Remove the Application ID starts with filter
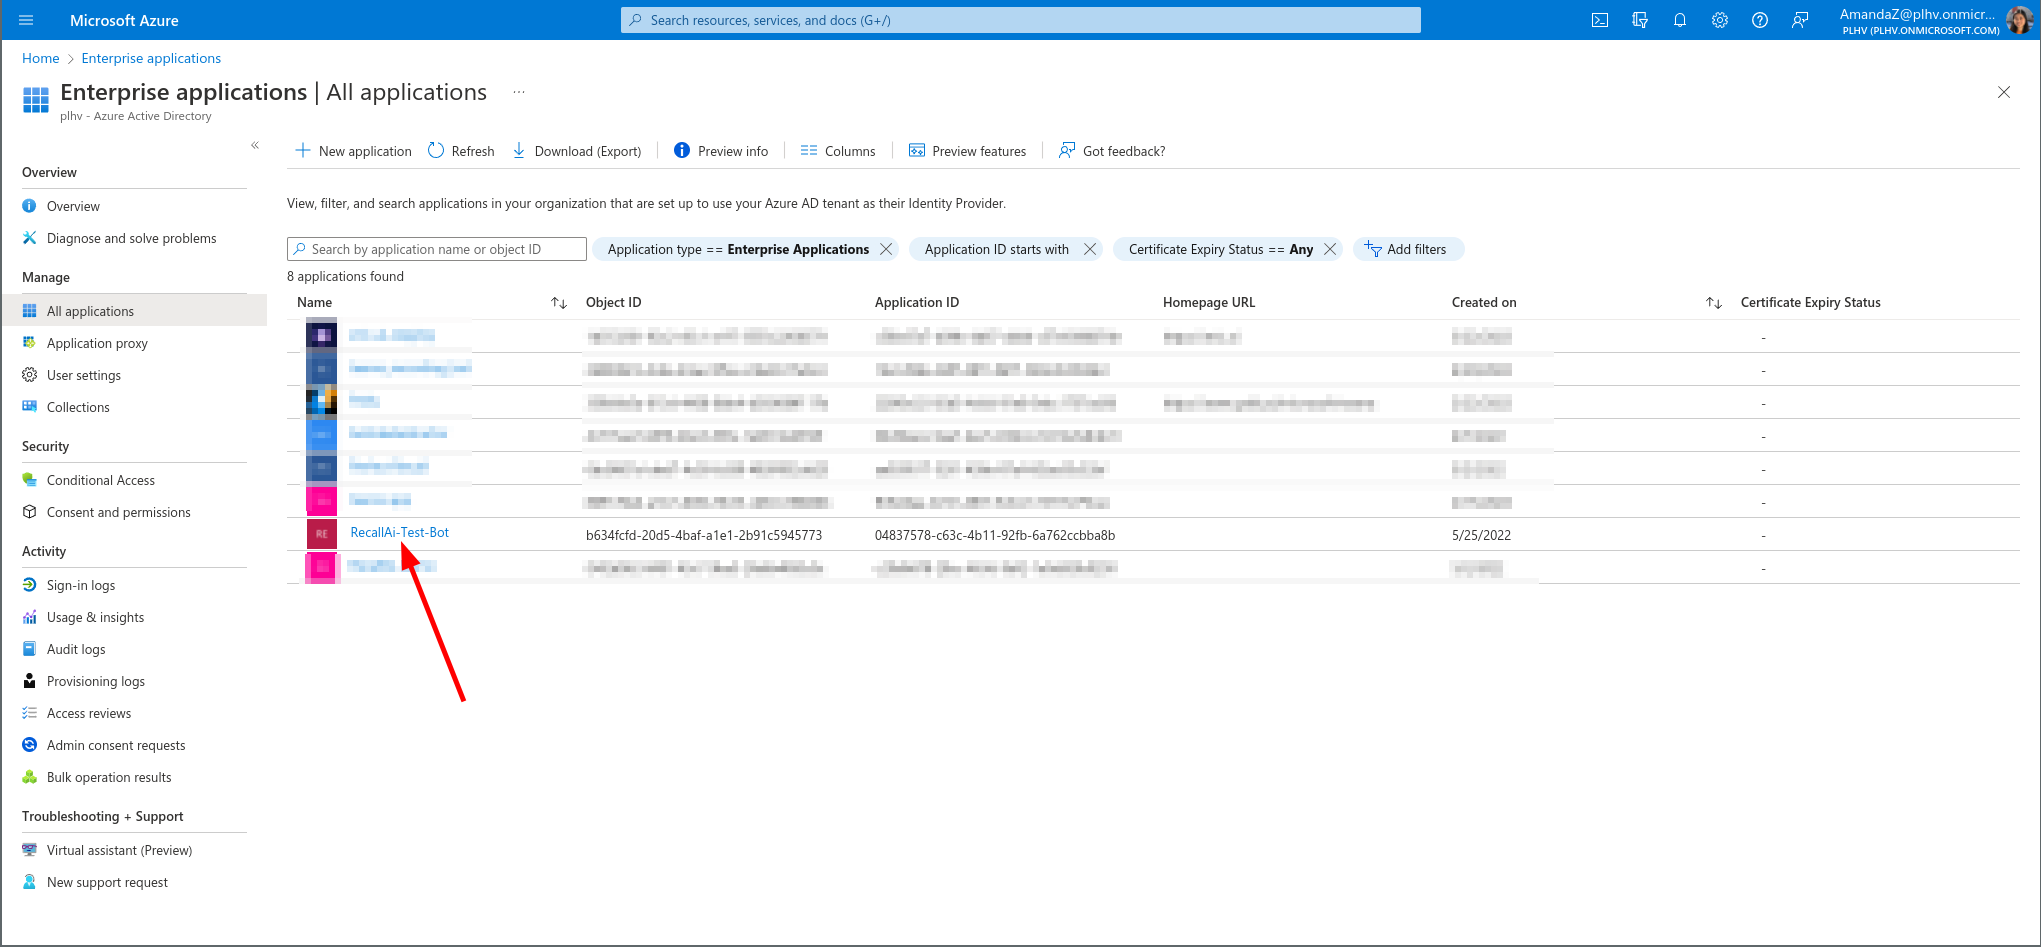 click(1090, 249)
